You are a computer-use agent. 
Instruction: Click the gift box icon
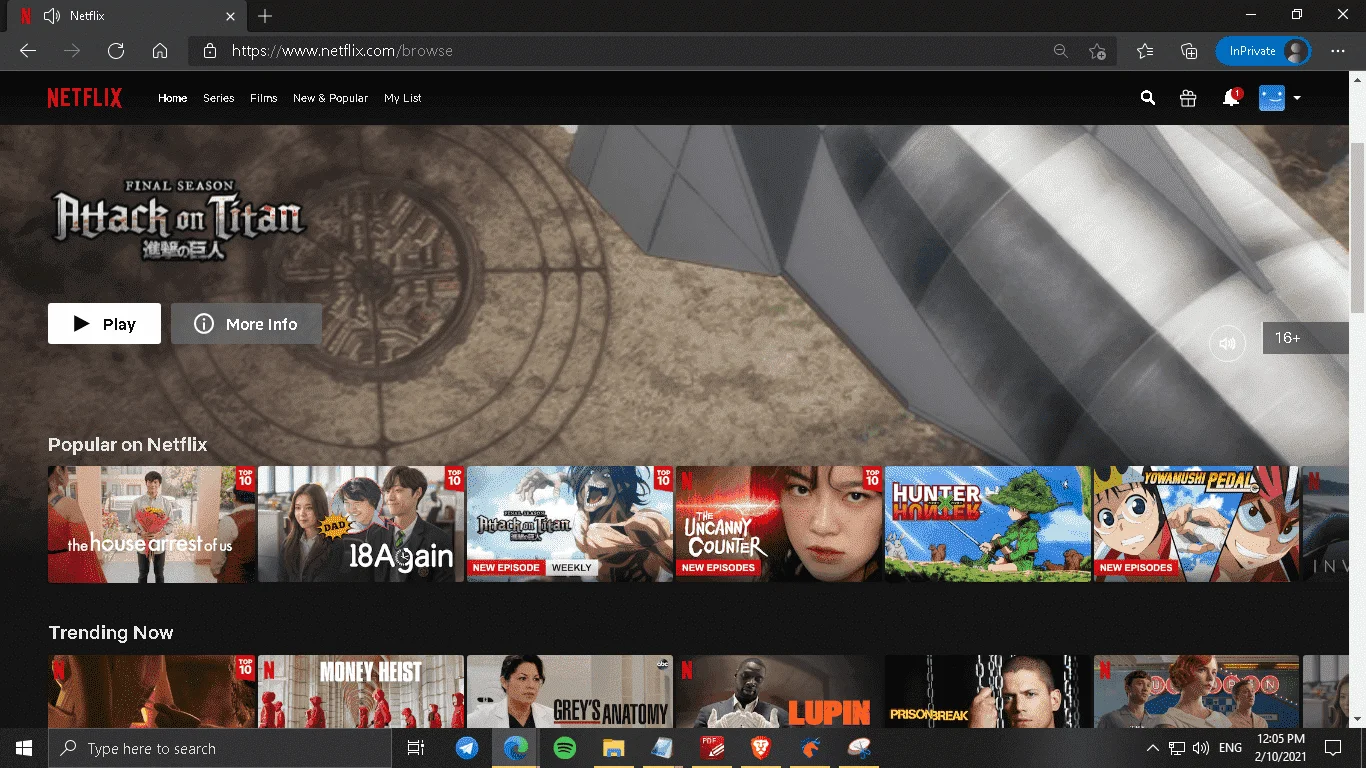point(1188,98)
